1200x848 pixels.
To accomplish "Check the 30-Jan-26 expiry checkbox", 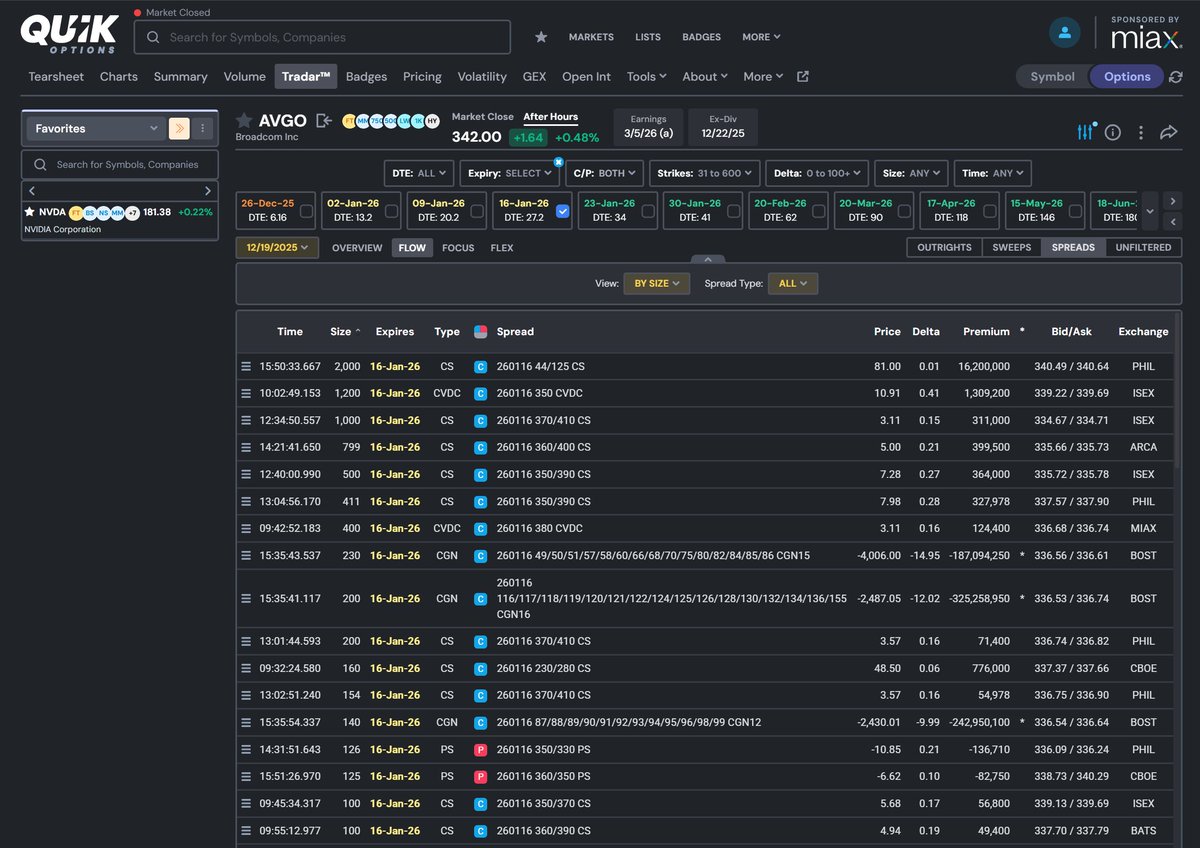I will [x=734, y=211].
